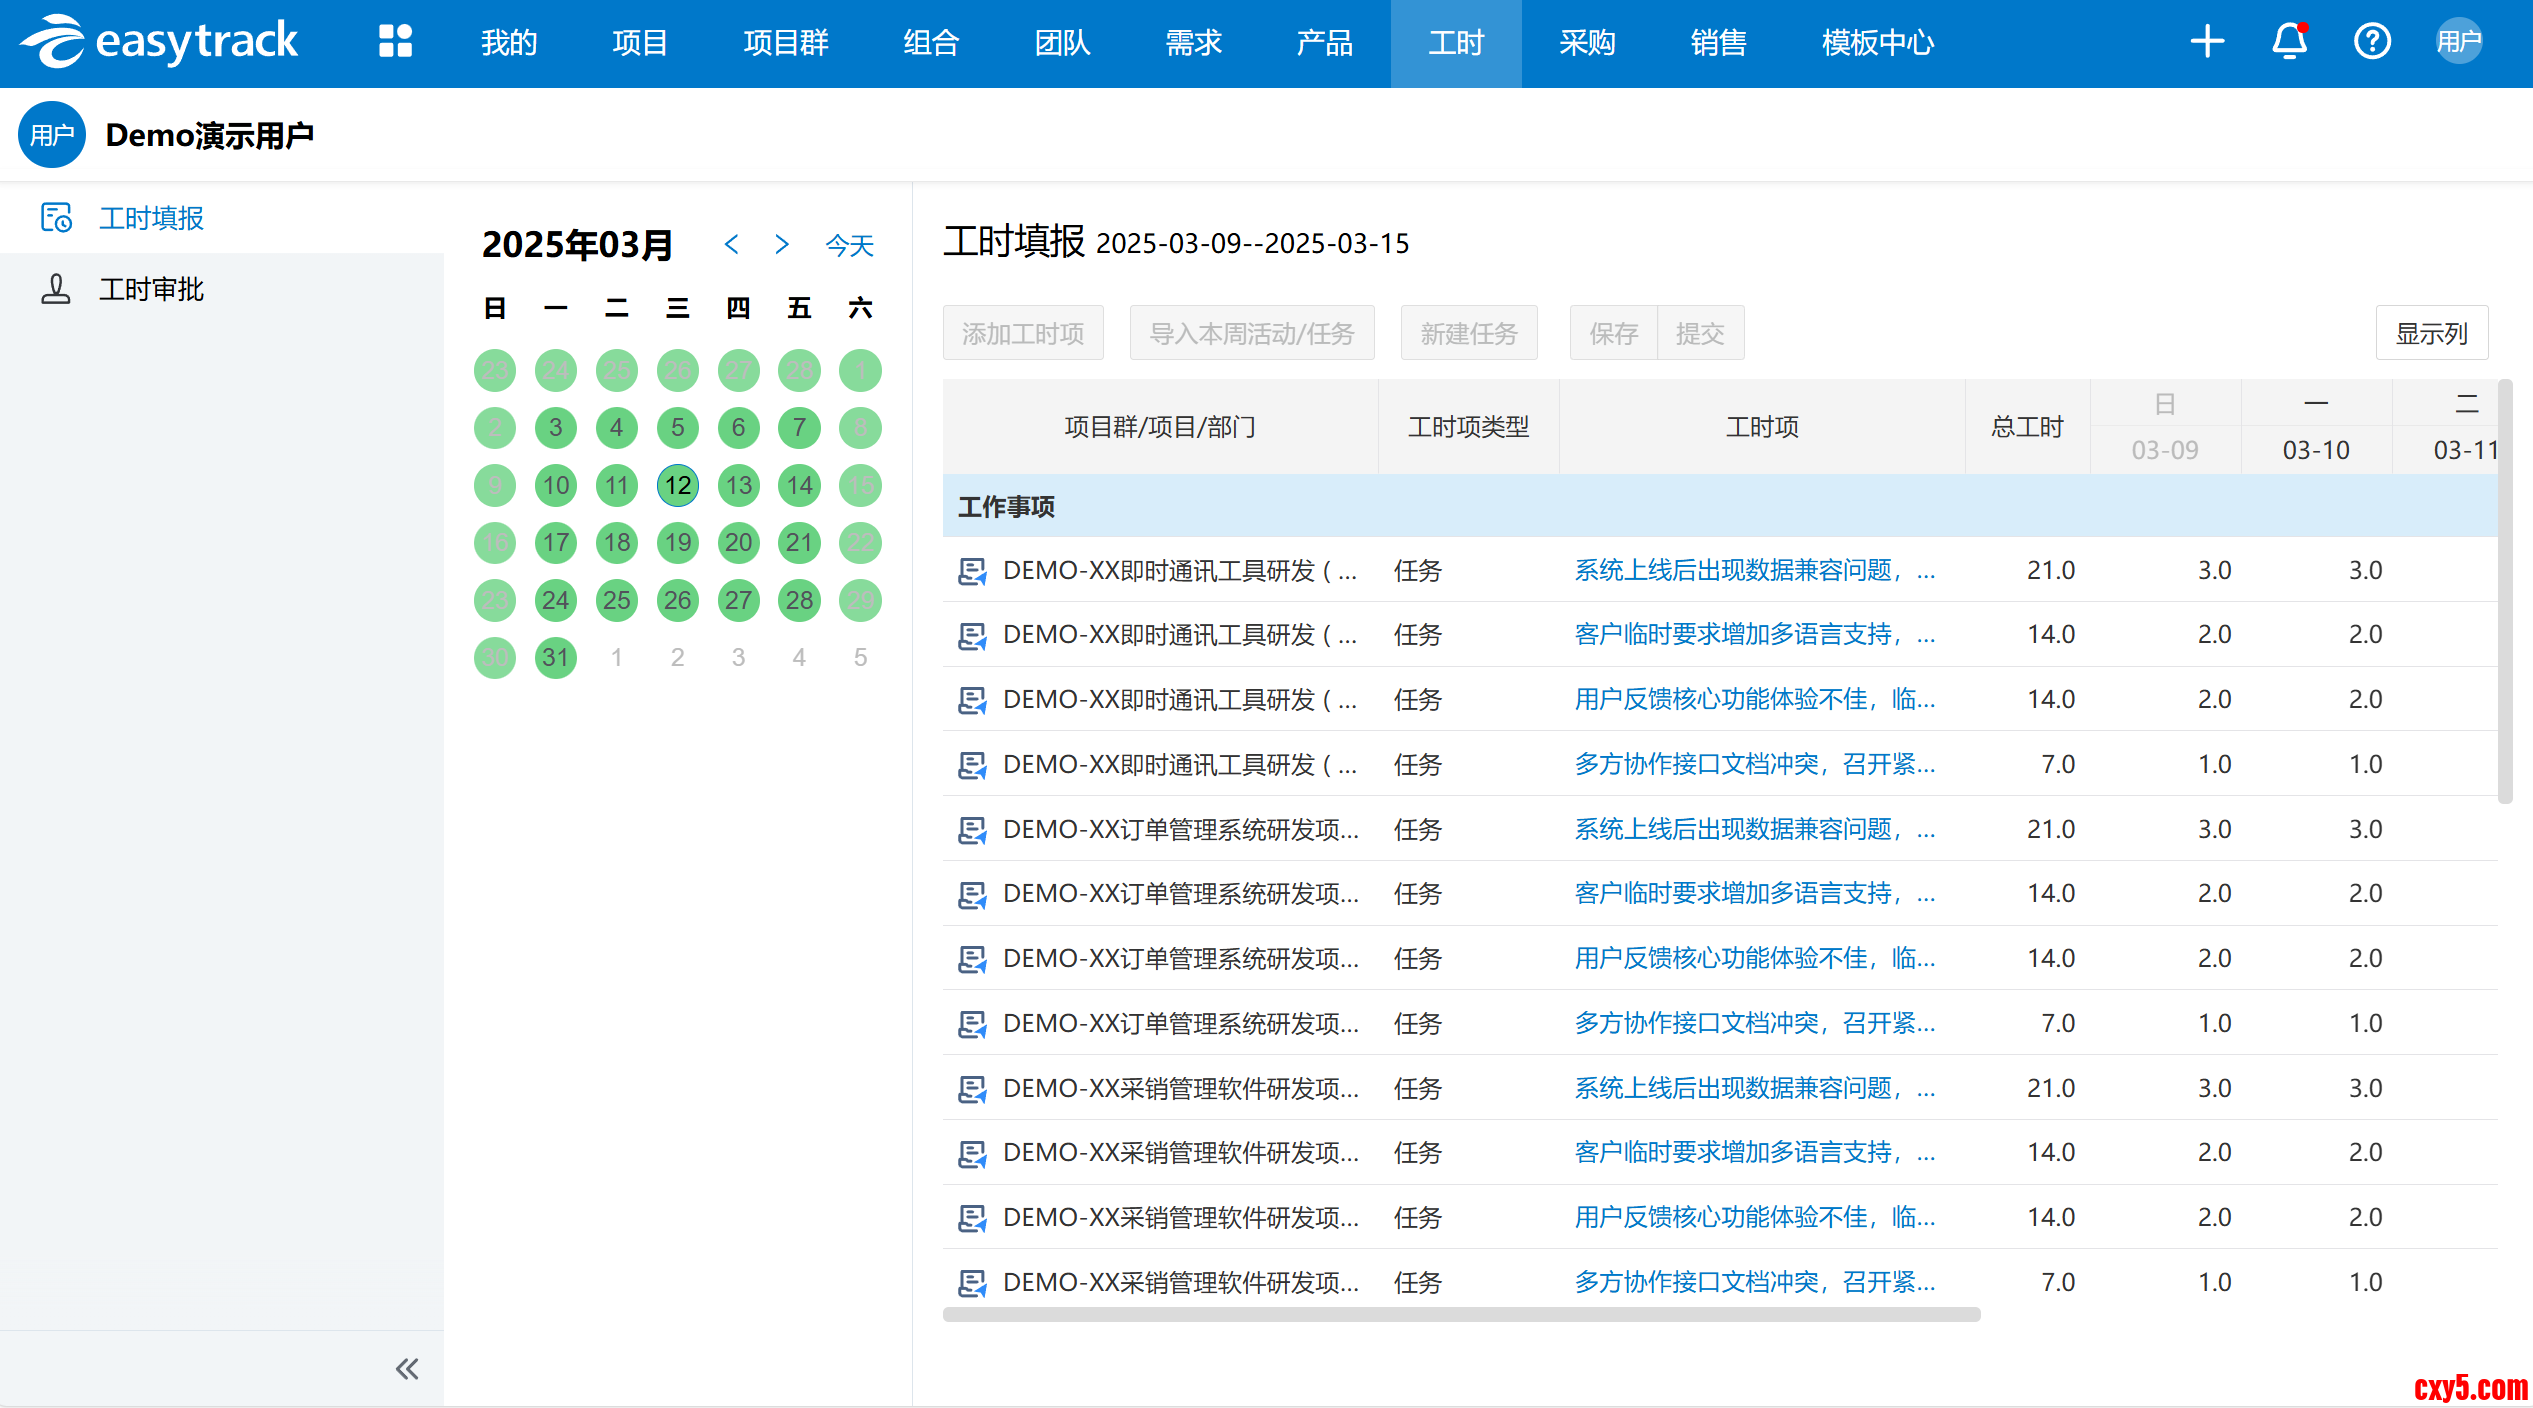Click the horizontal scrollbar under the table
This screenshot has width=2533, height=1408.
click(x=1460, y=1314)
